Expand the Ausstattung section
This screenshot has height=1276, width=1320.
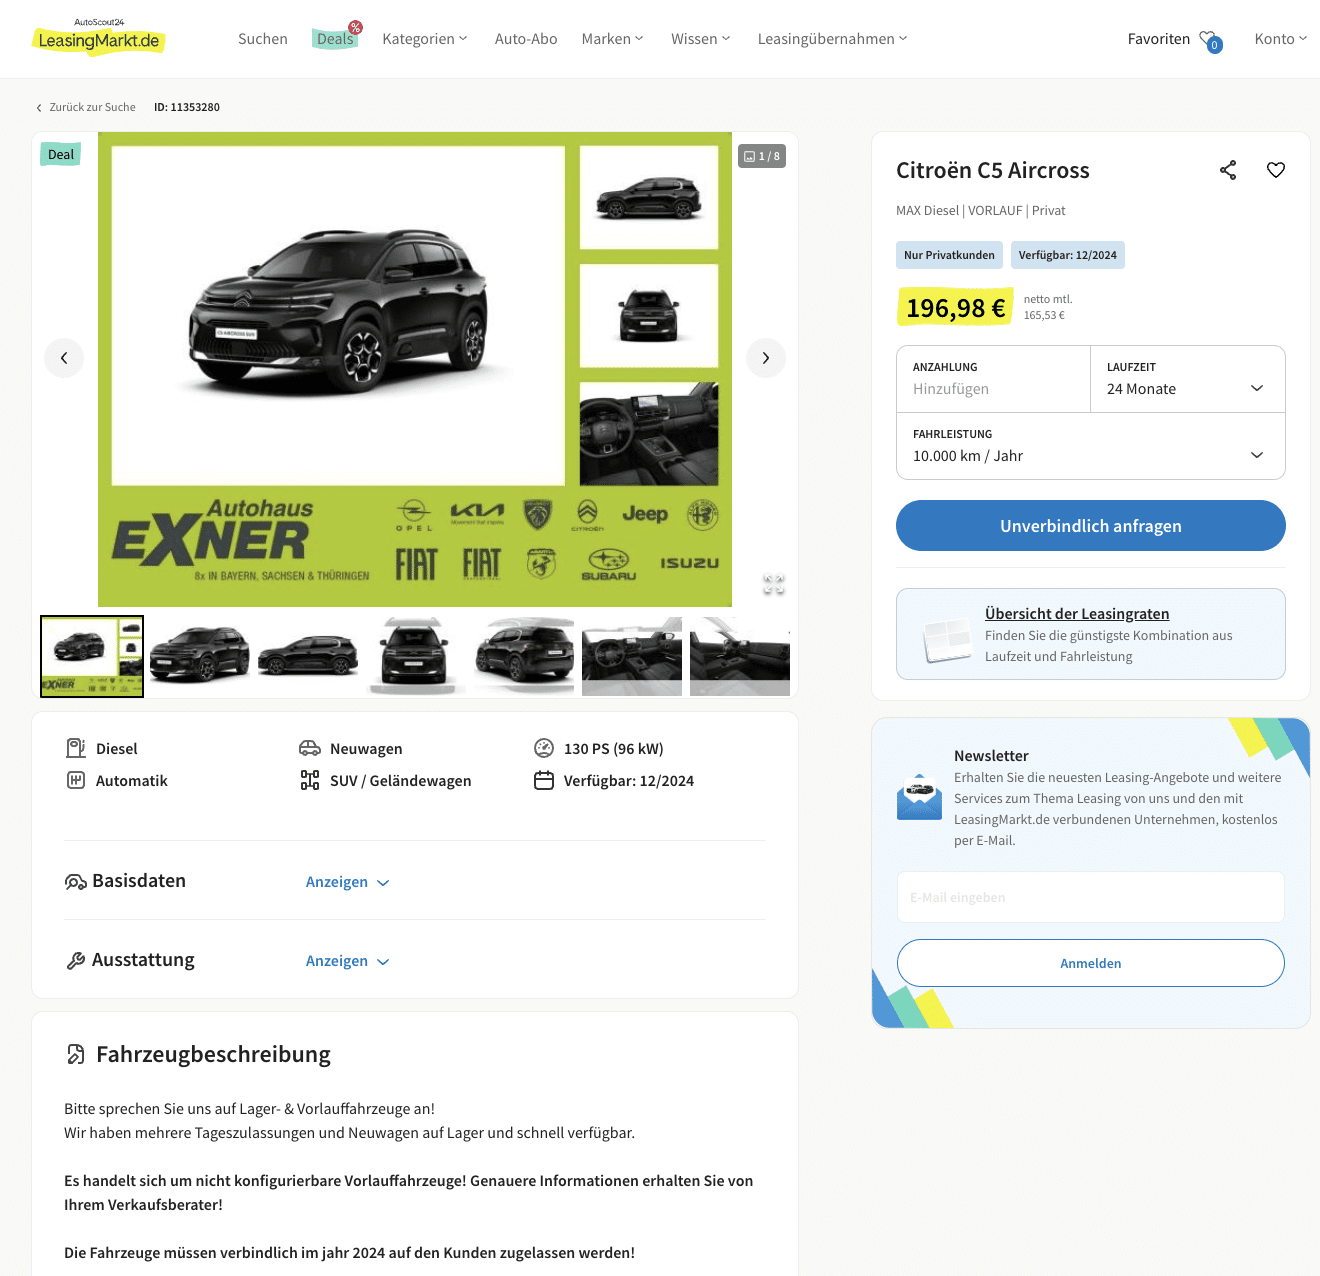click(x=347, y=961)
